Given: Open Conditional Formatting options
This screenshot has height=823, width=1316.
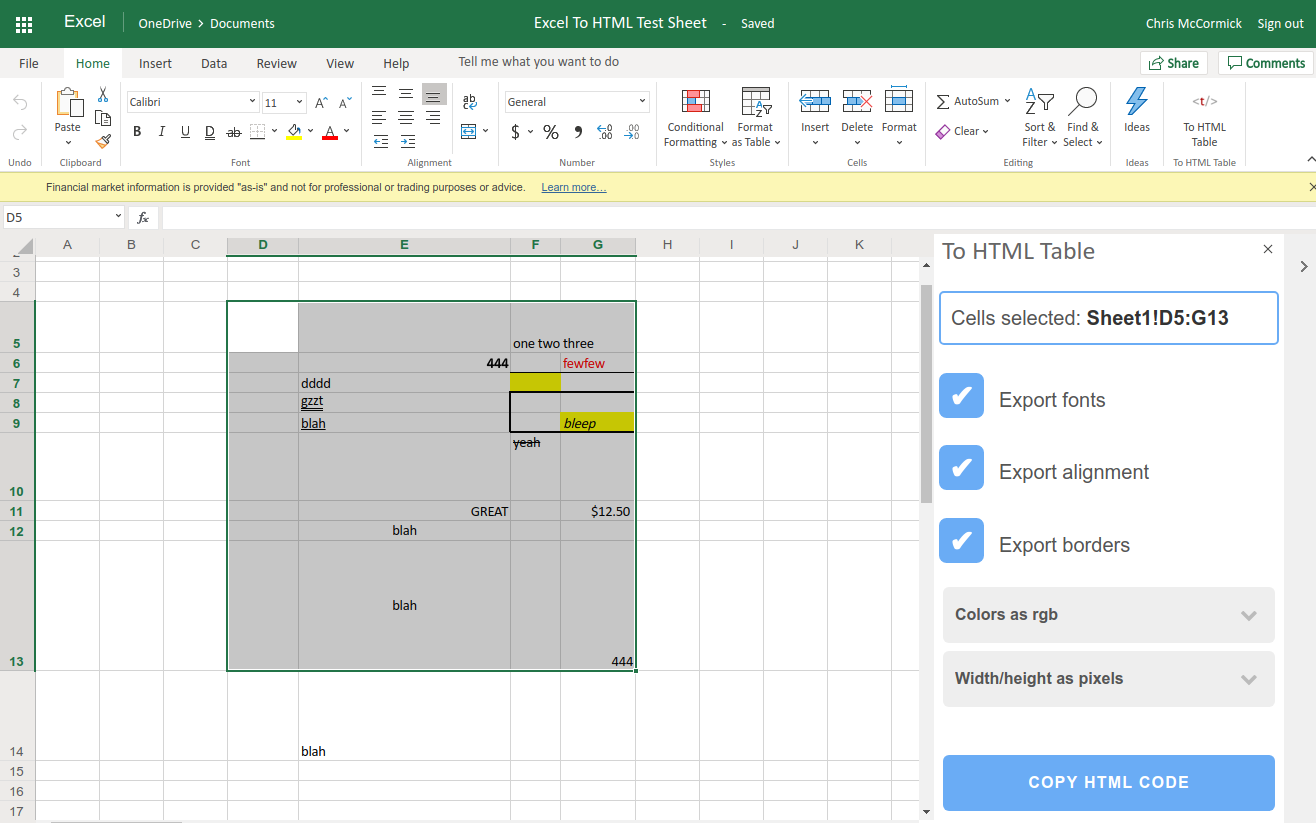Looking at the screenshot, I should (695, 118).
